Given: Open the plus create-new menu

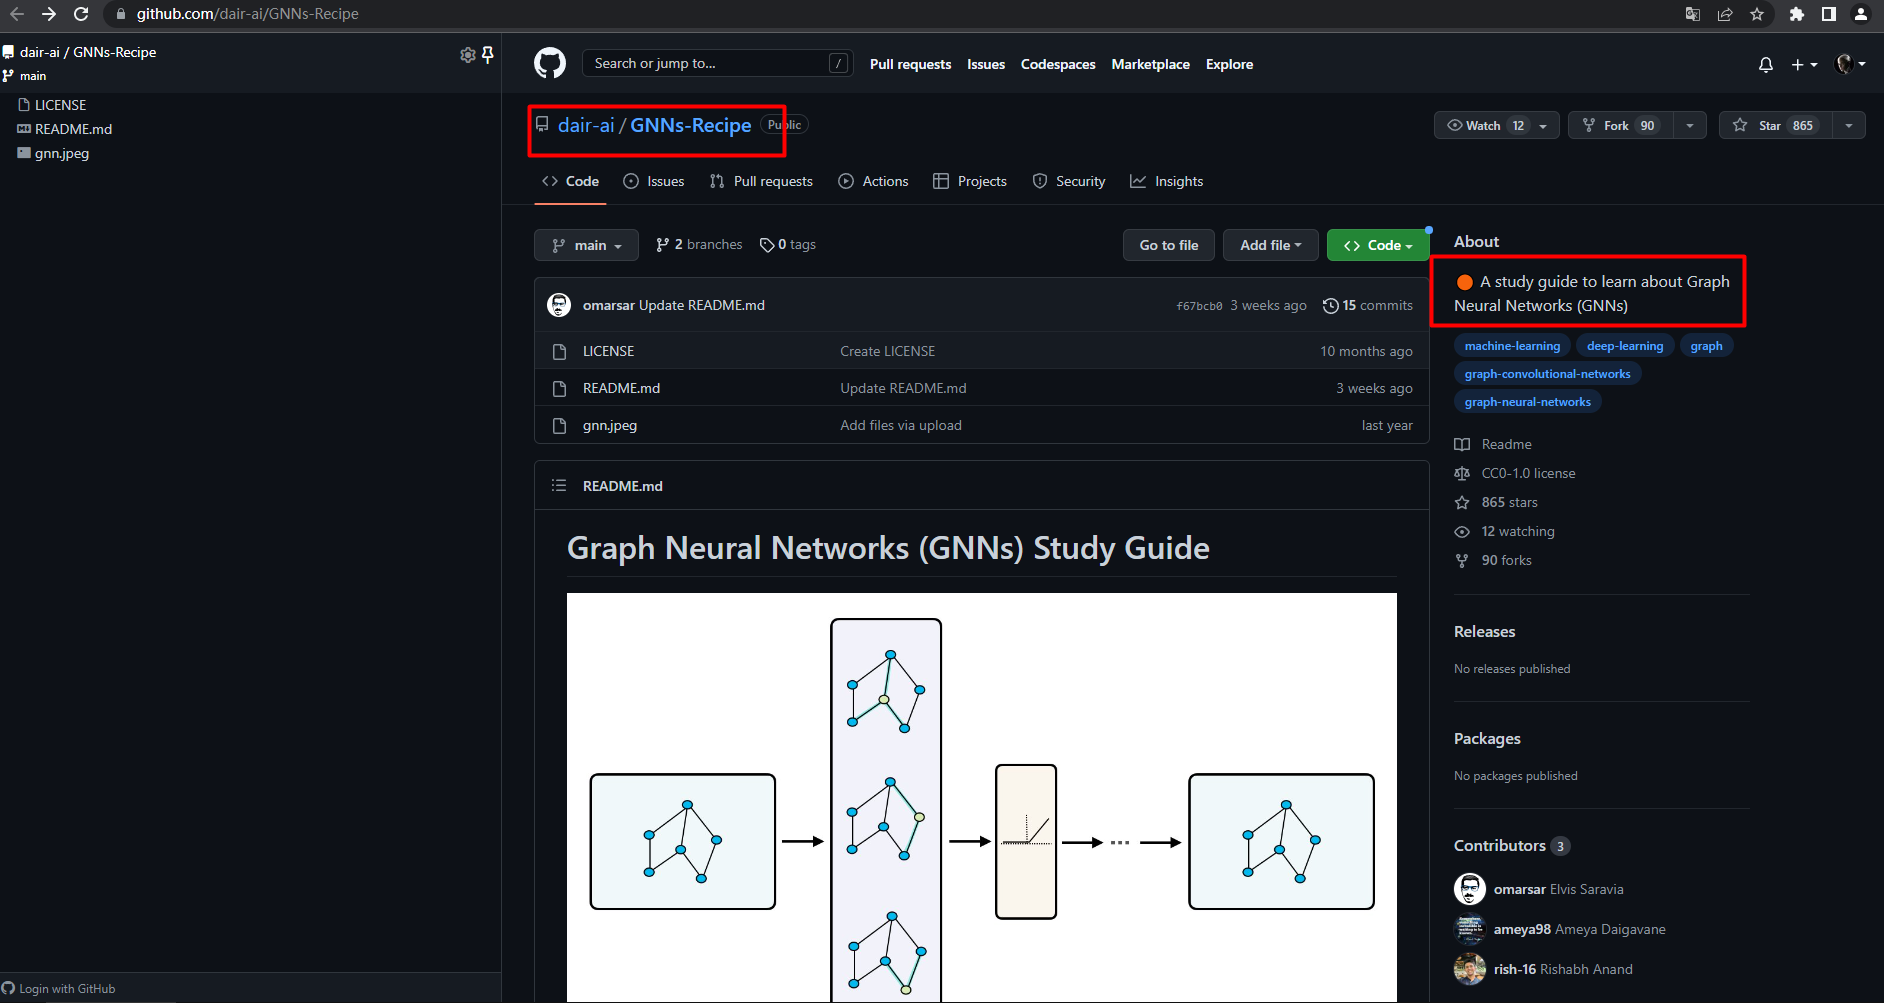Looking at the screenshot, I should click(x=1804, y=64).
